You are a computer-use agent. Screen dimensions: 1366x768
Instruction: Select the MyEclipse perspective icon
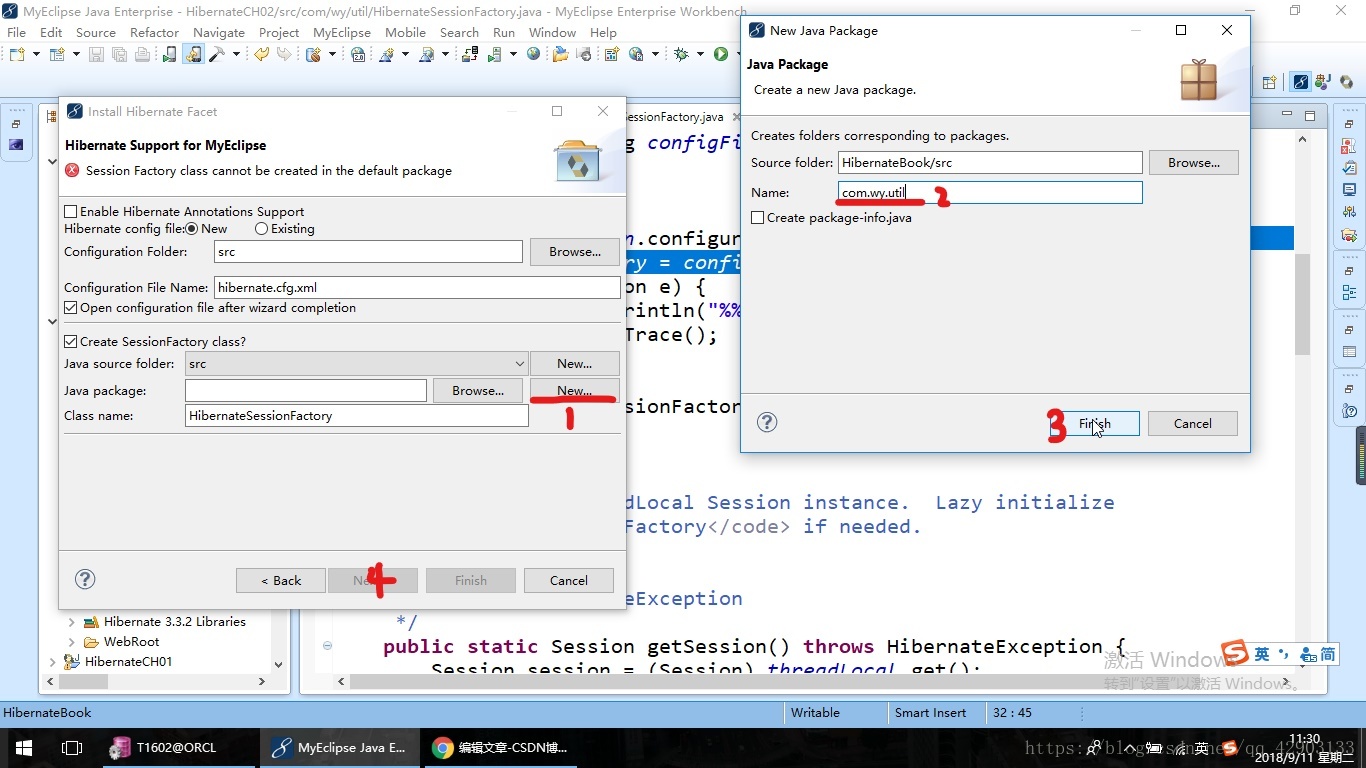tap(1300, 83)
